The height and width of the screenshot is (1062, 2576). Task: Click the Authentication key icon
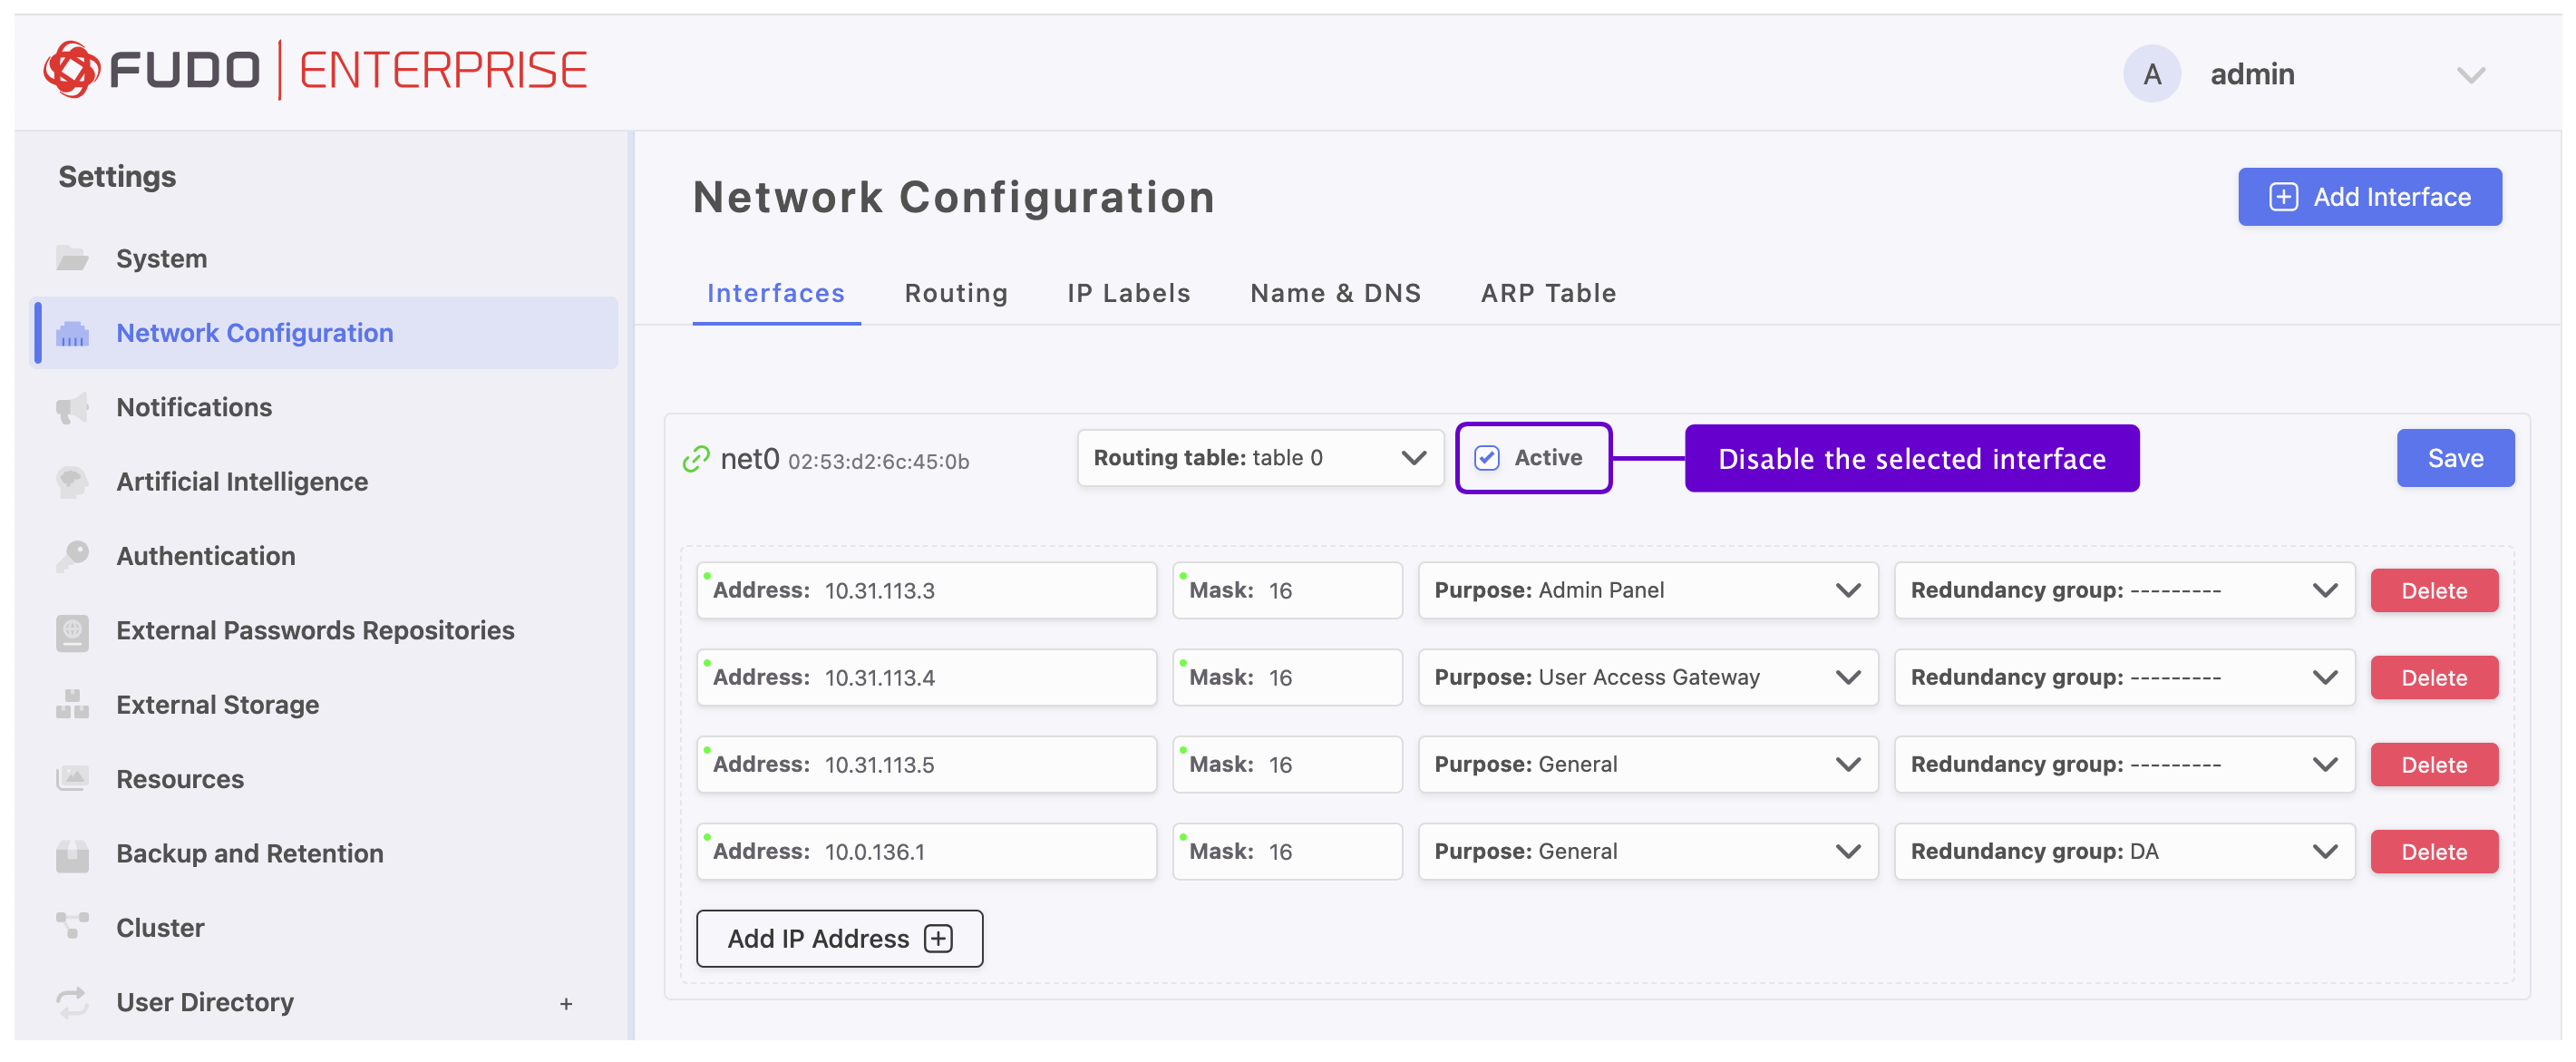[72, 556]
